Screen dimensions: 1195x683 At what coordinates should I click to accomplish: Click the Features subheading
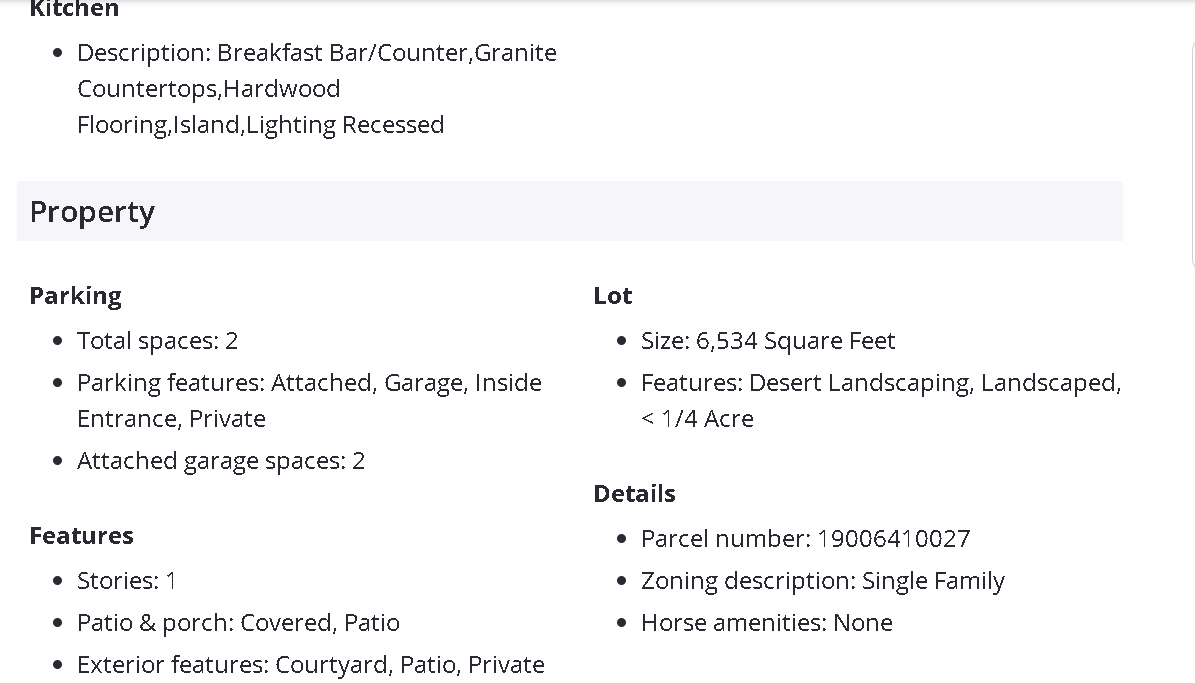81,536
